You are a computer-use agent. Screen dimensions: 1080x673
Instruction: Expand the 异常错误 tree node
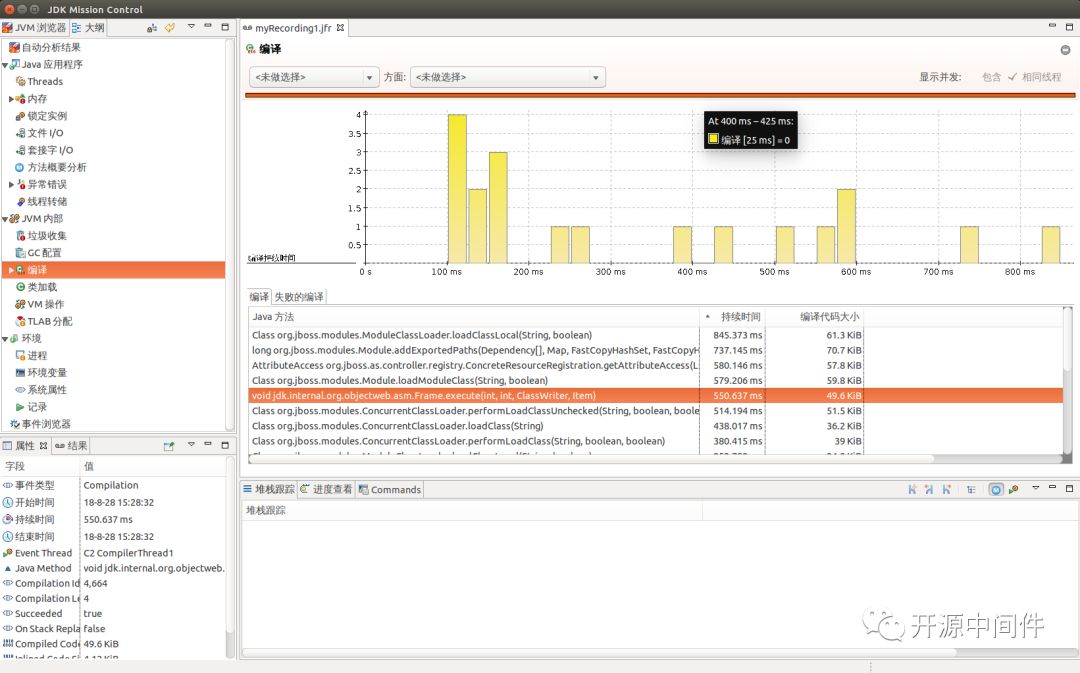coord(11,184)
